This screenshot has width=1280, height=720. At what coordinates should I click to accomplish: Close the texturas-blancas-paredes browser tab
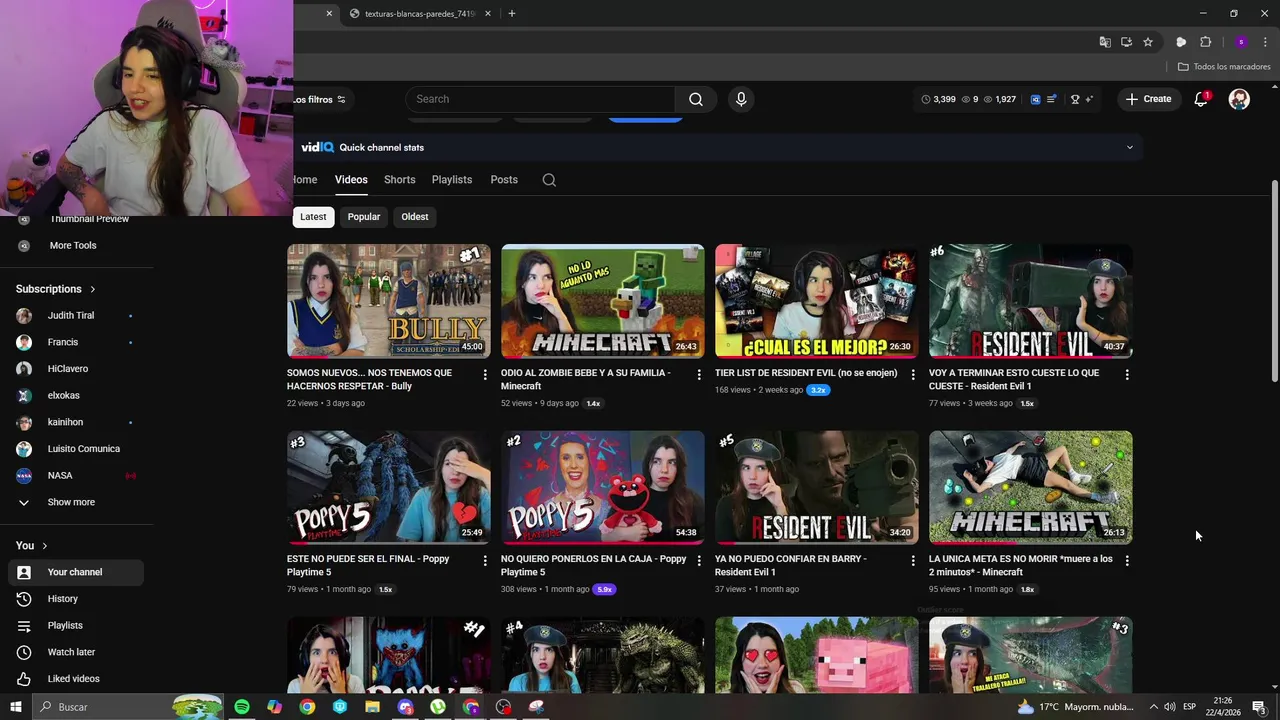coord(488,14)
